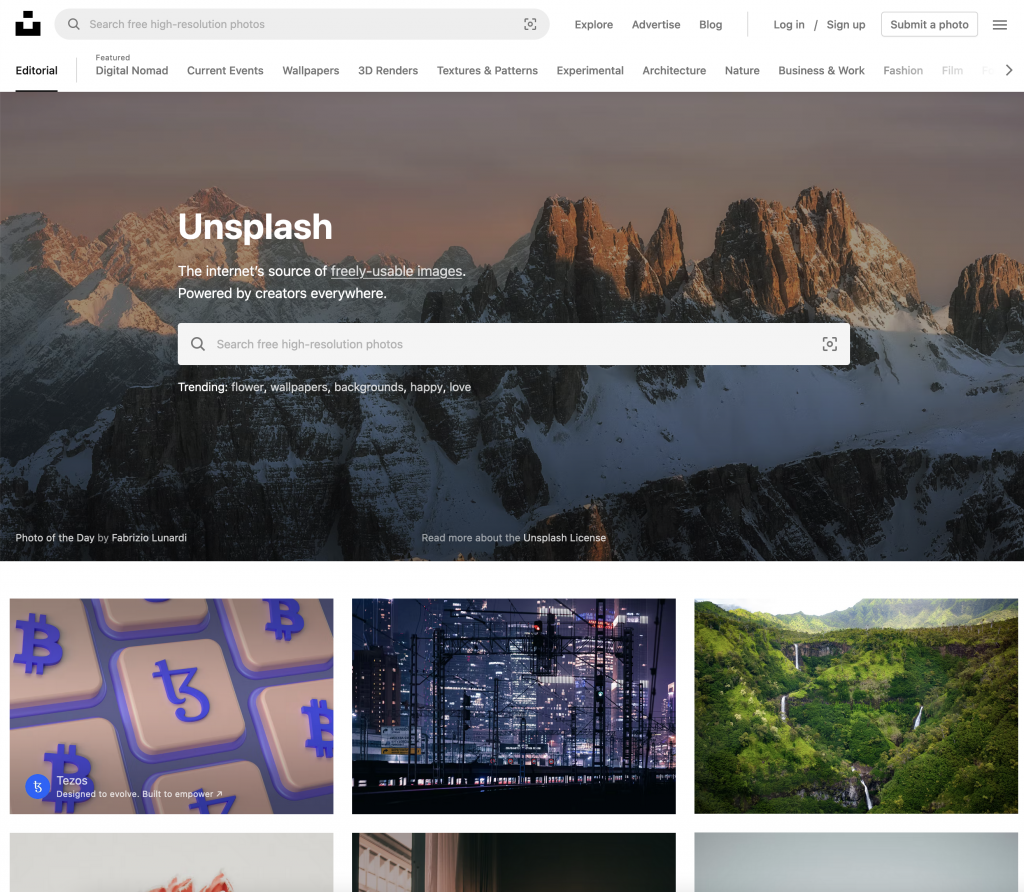Open the Business & Work topic

tap(821, 71)
